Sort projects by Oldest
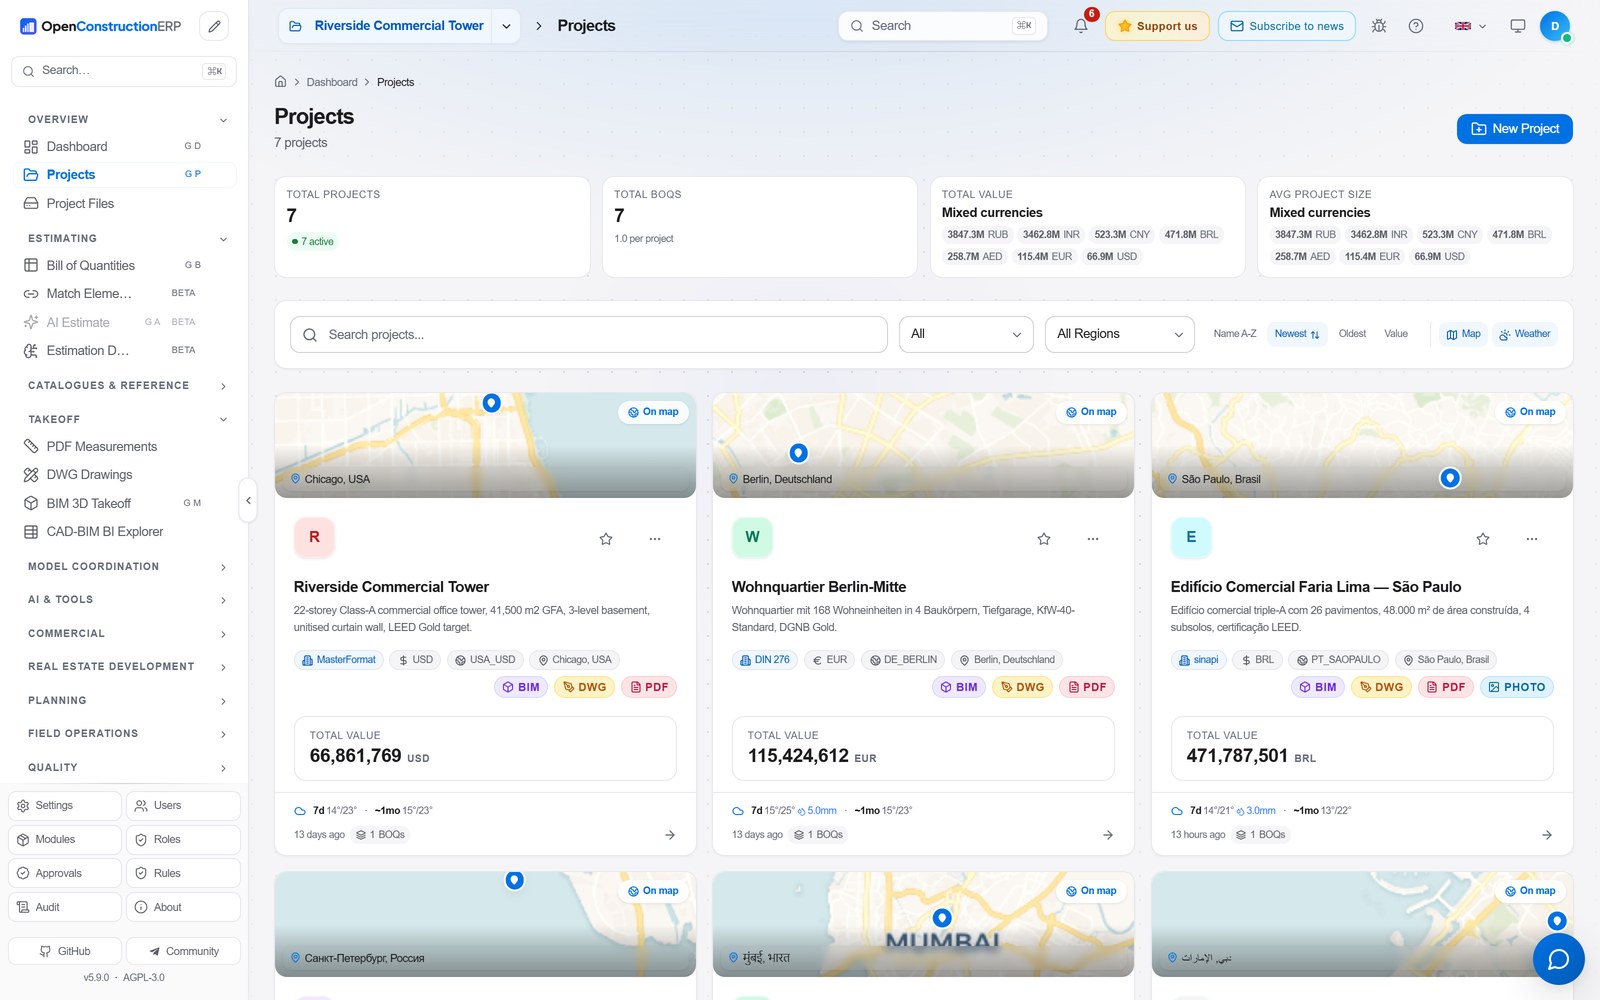 tap(1352, 334)
